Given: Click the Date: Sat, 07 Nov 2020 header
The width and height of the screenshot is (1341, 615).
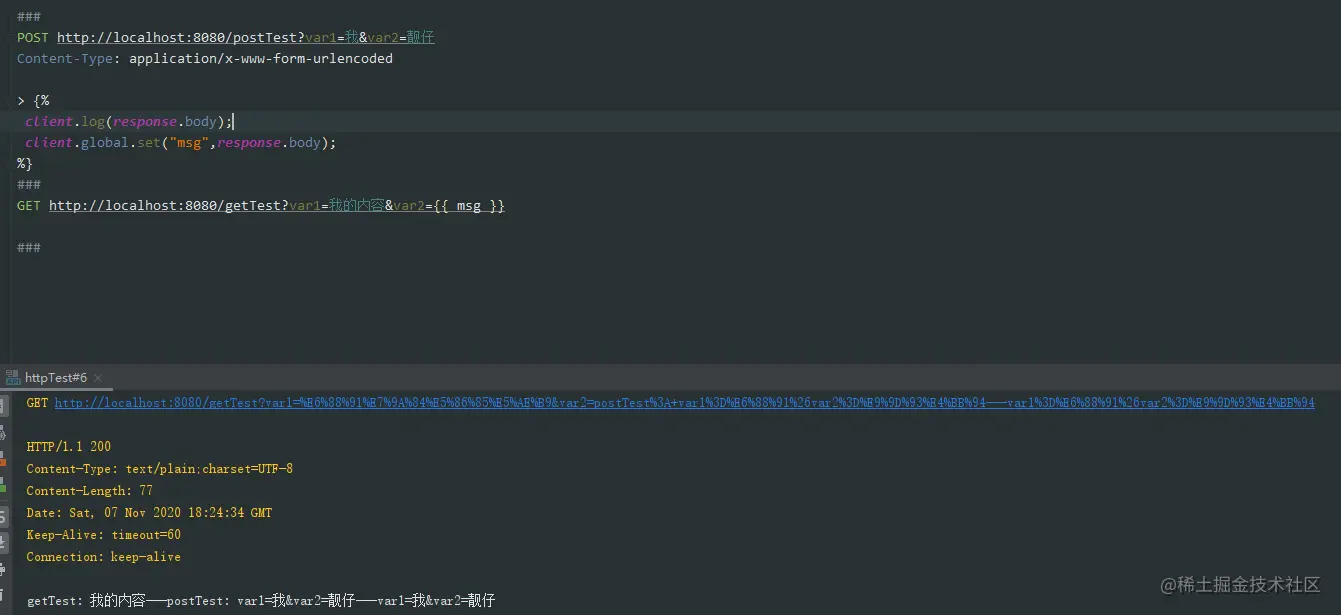Looking at the screenshot, I should click(x=149, y=512).
